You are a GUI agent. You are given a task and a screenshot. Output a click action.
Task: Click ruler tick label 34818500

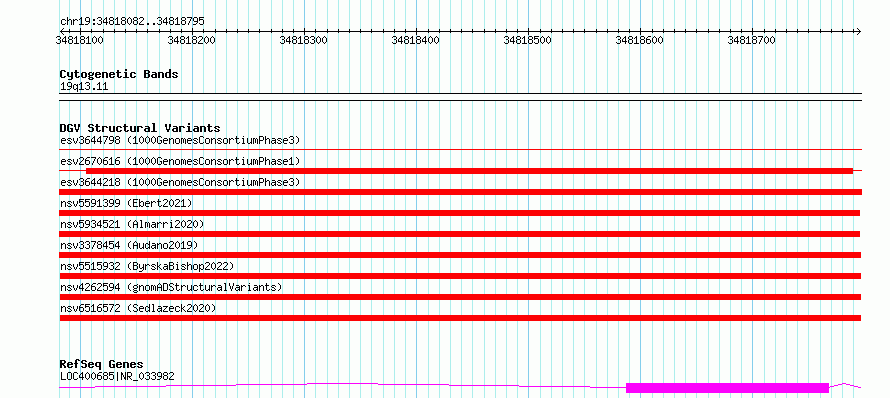[528, 40]
